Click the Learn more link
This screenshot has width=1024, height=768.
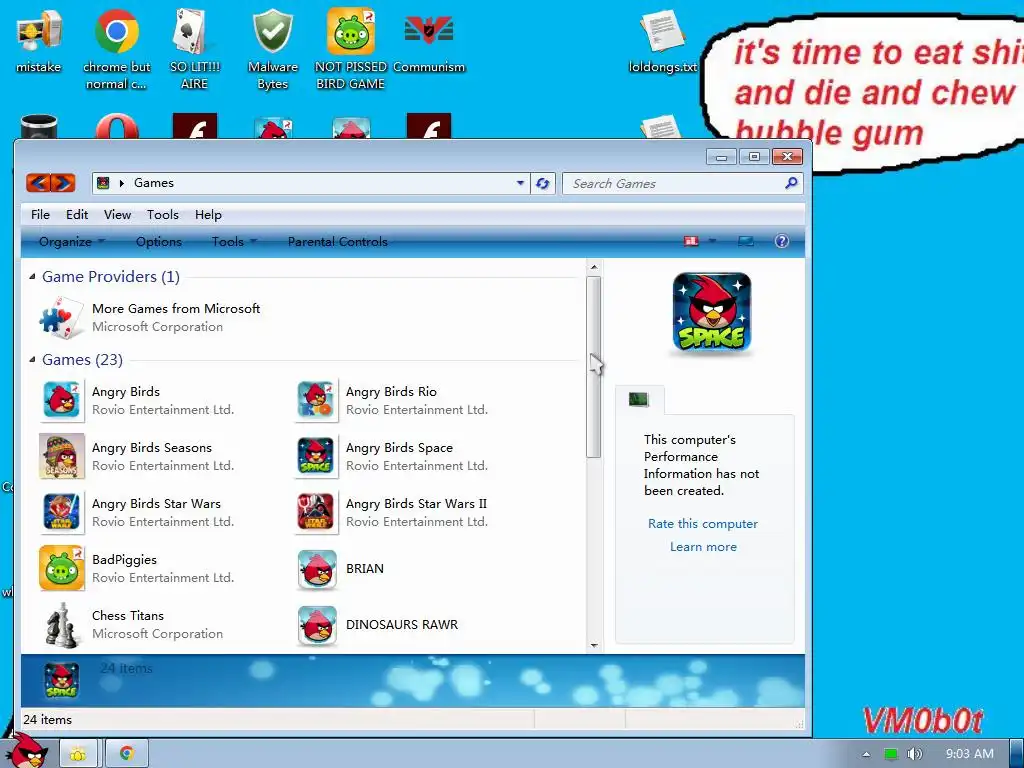(703, 547)
